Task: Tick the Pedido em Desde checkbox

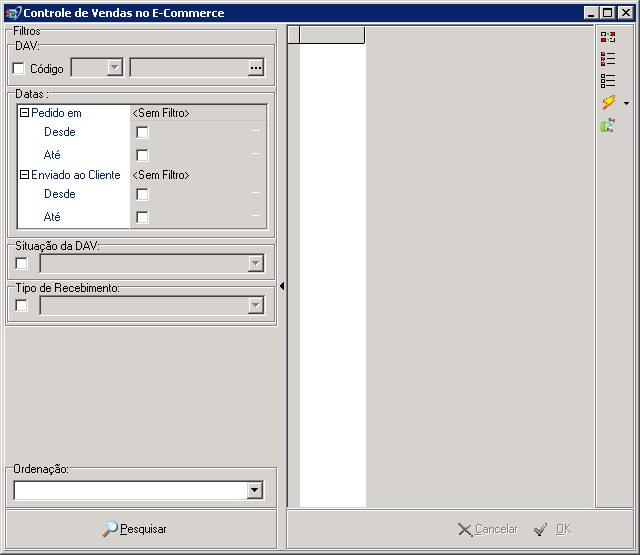Action: click(x=142, y=132)
